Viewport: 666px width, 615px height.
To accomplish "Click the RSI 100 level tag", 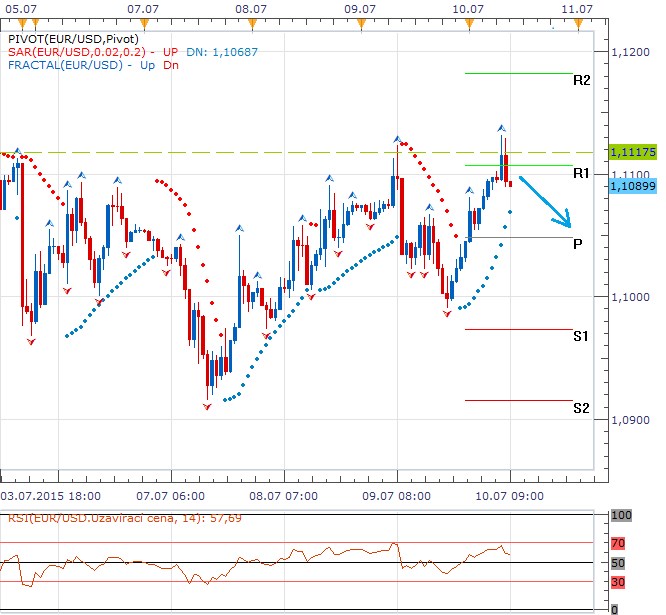I will tap(621, 516).
